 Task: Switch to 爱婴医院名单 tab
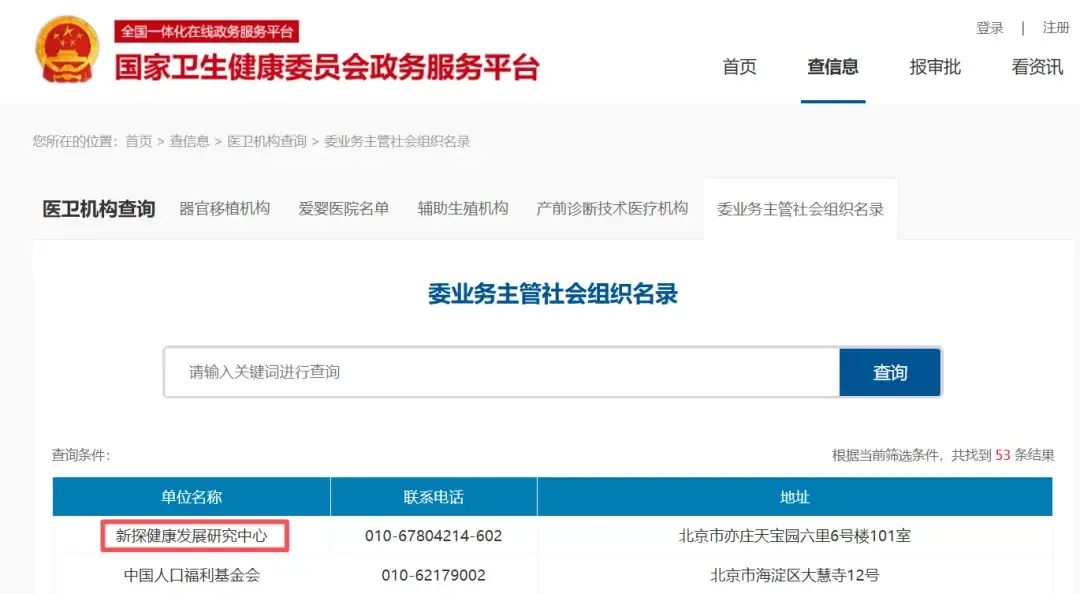(x=344, y=209)
